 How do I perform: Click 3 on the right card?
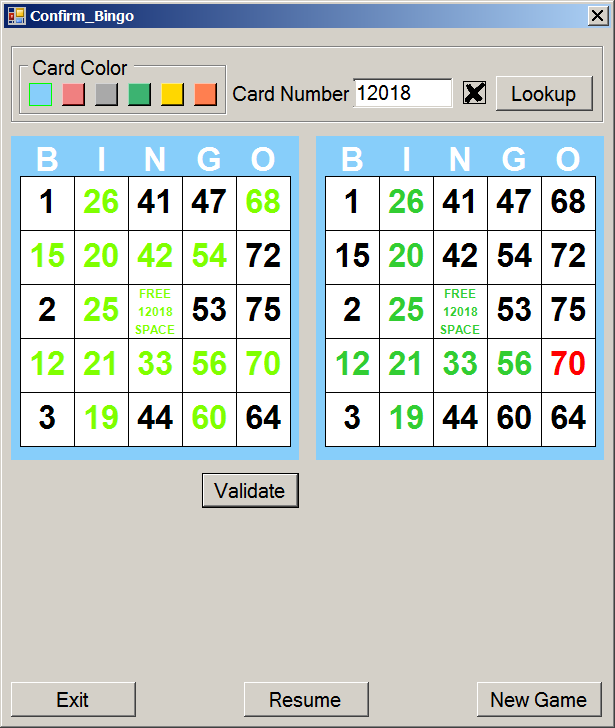tap(352, 419)
